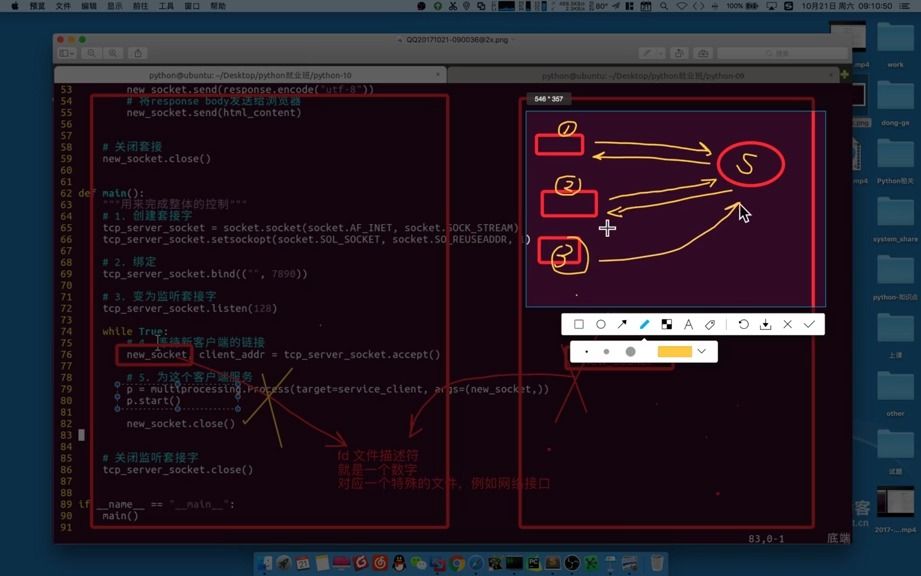This screenshot has width=921, height=576.
Task: Select the largest brush size dot
Action: click(x=630, y=351)
